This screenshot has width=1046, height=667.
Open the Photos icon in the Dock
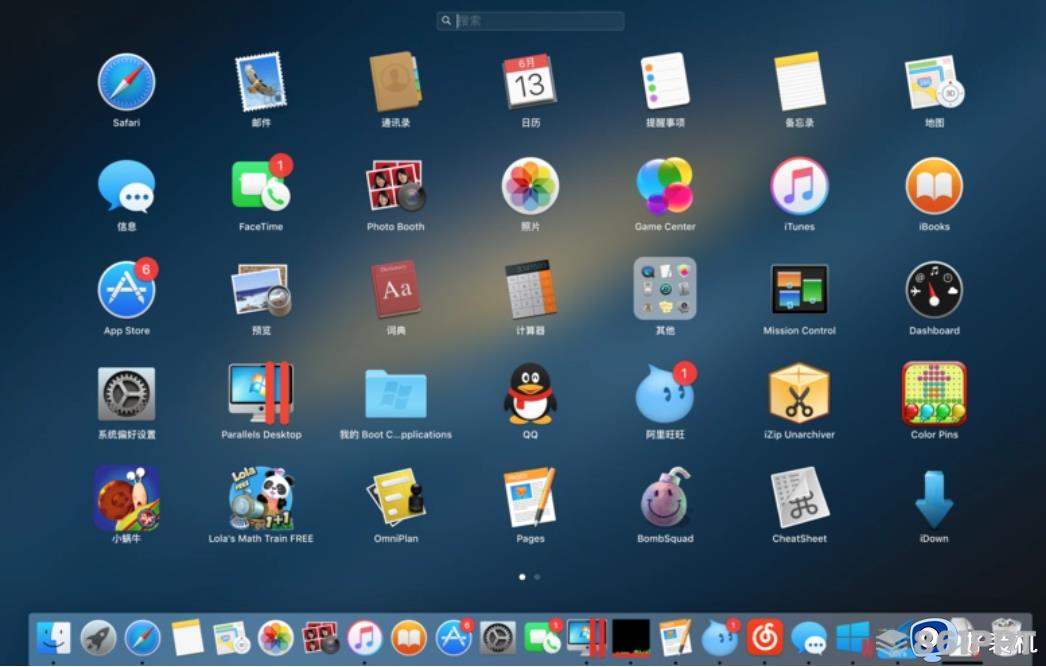[x=276, y=638]
